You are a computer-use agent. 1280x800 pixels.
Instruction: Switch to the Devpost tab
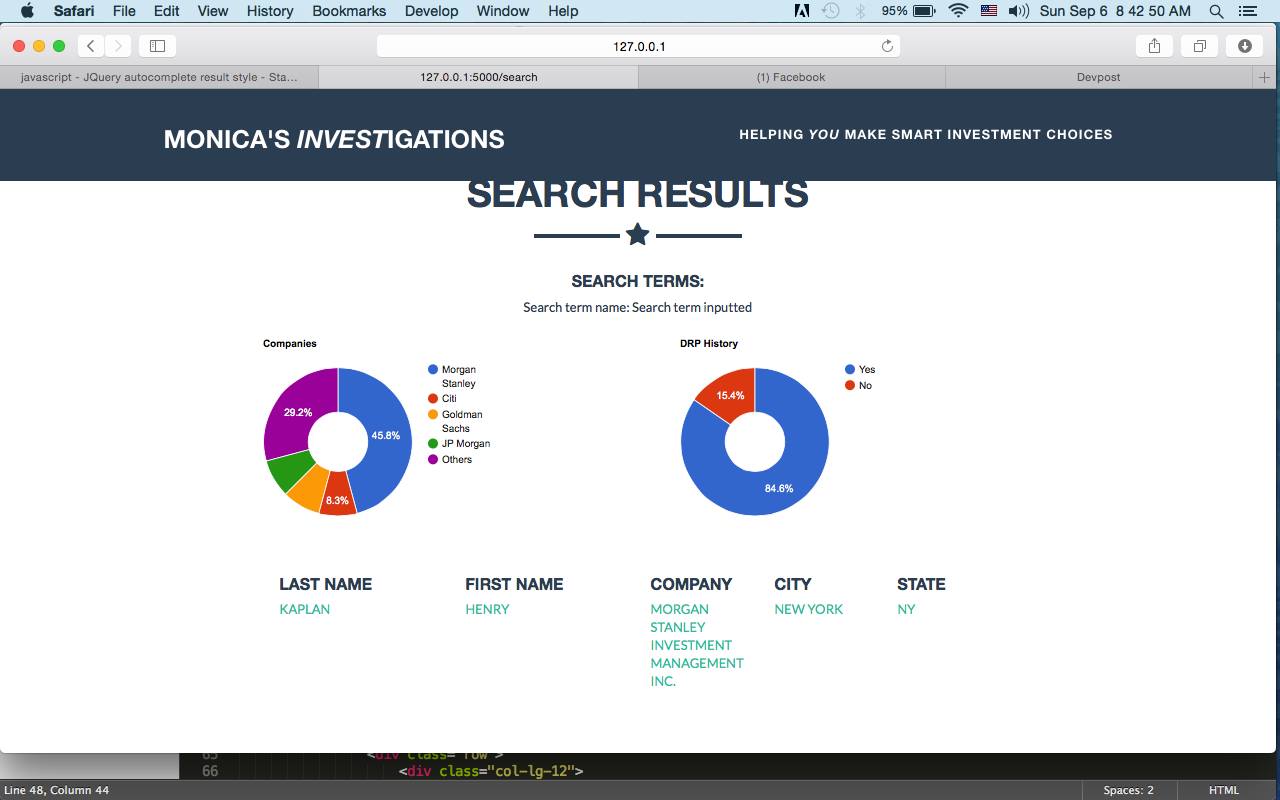tap(1098, 77)
